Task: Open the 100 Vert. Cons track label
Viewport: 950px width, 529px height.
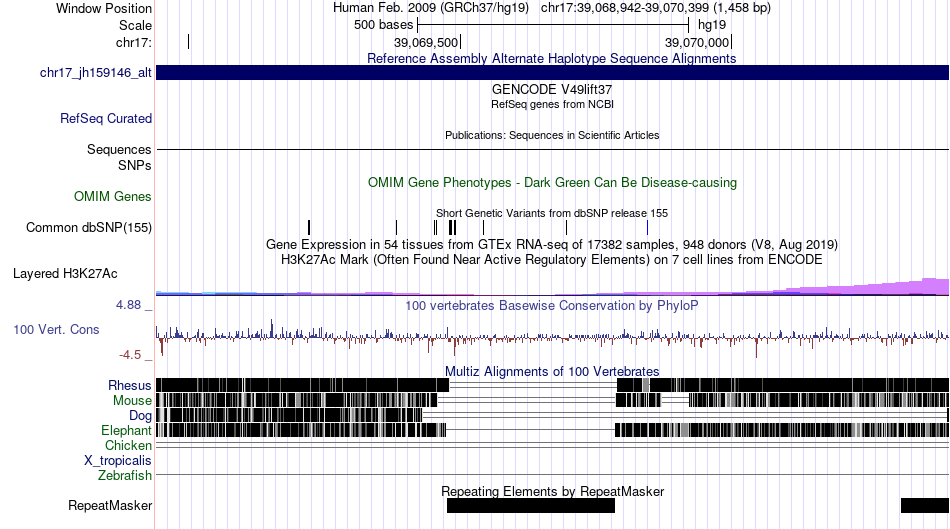Action: (x=56, y=330)
